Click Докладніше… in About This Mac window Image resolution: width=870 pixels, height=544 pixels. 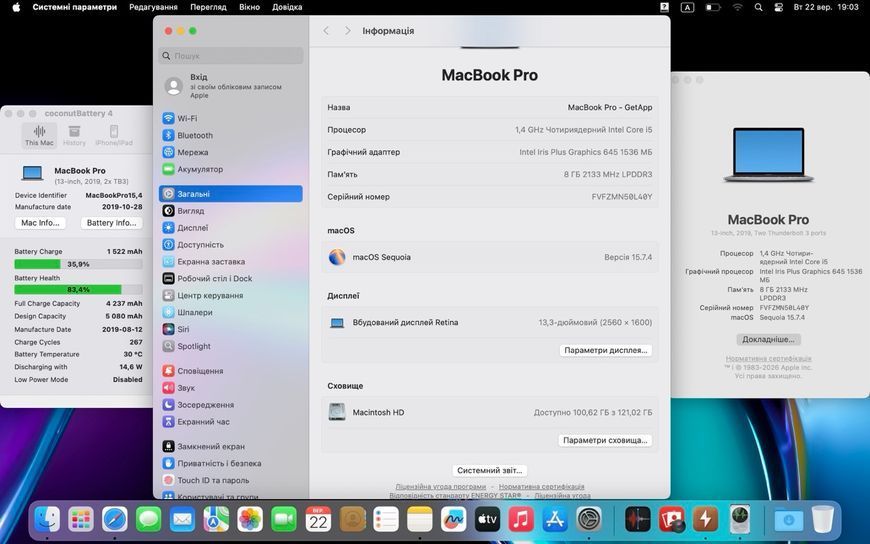(768, 339)
